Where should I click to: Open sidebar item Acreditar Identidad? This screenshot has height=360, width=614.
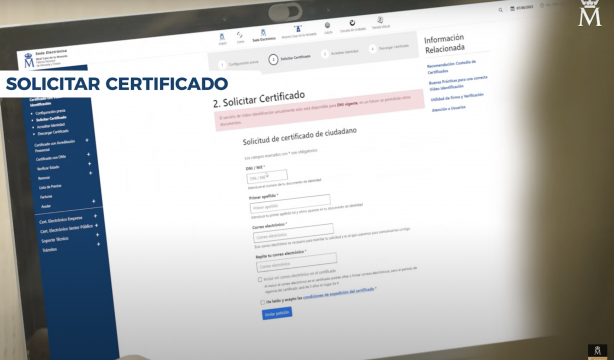(51, 126)
